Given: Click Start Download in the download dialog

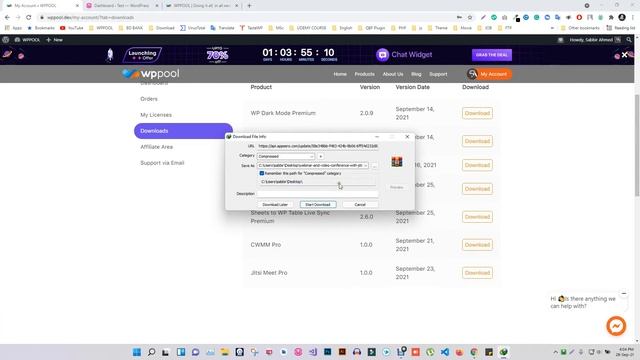Looking at the screenshot, I should click(318, 204).
